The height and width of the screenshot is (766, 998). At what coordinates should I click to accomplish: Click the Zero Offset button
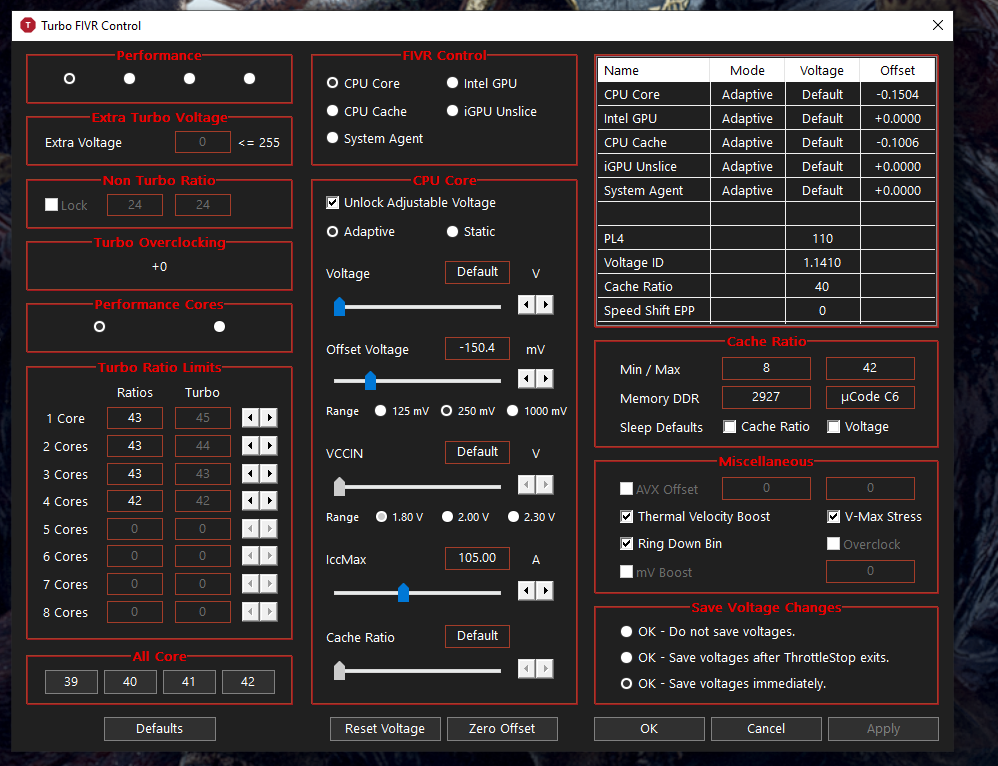(502, 728)
